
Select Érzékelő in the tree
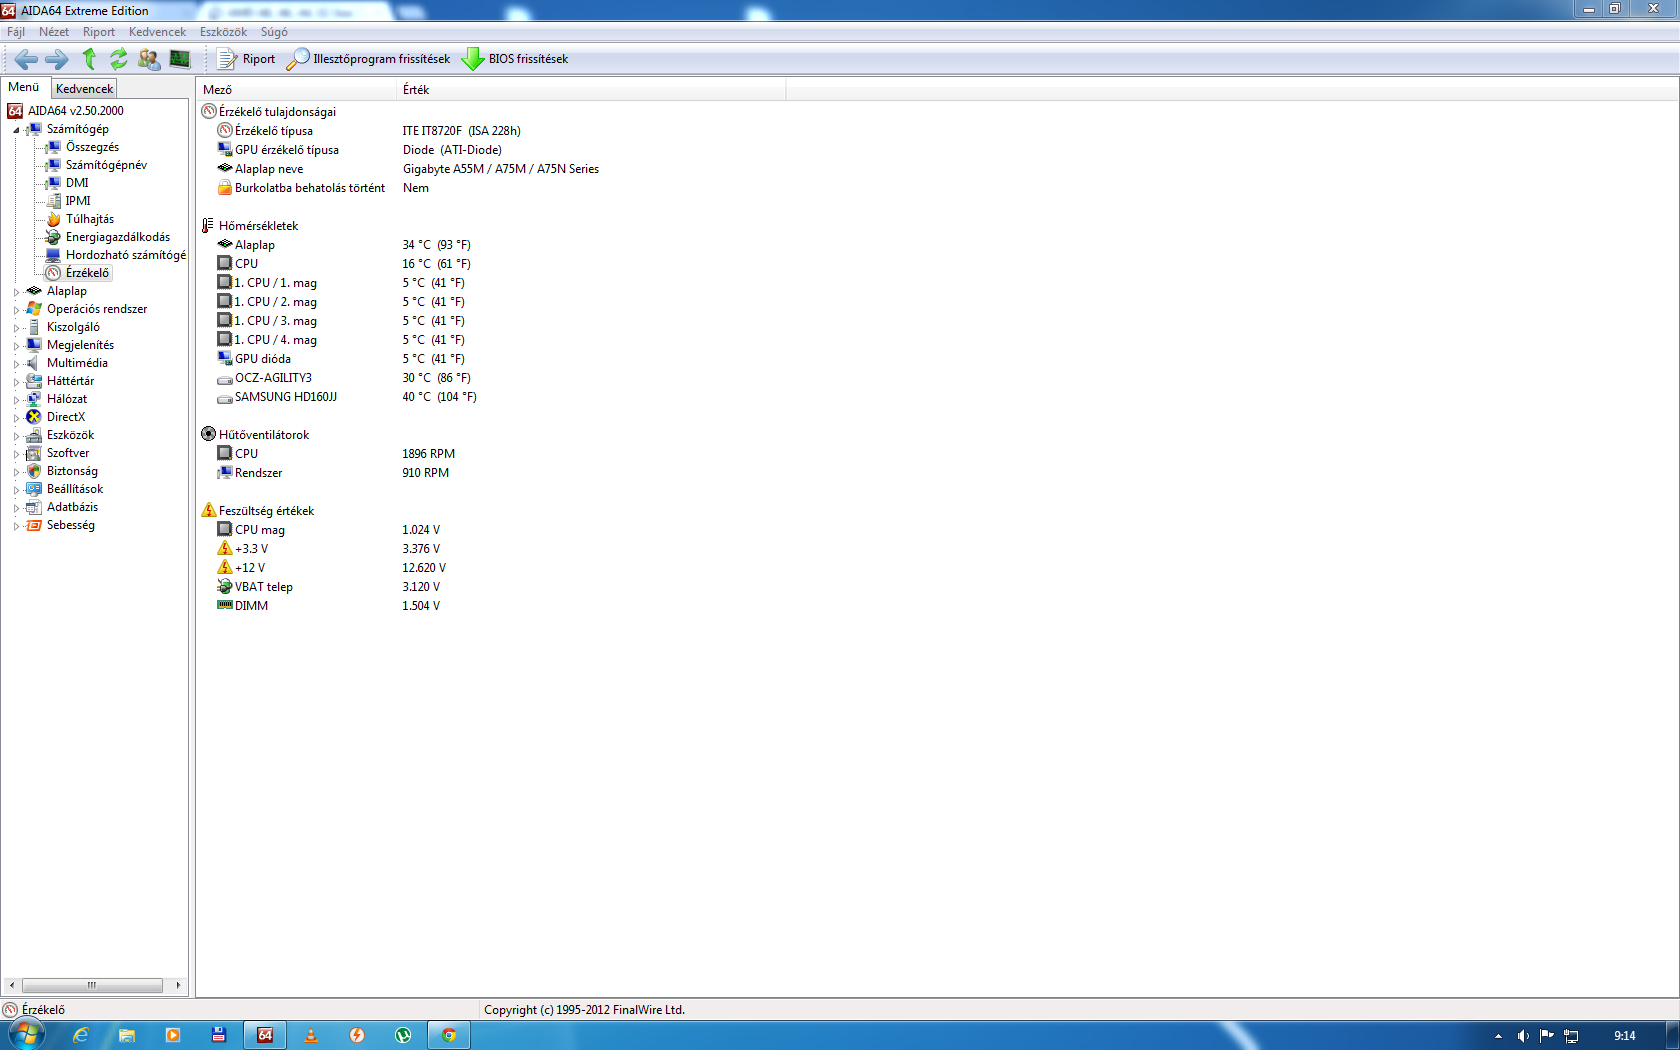pyautogui.click(x=88, y=273)
